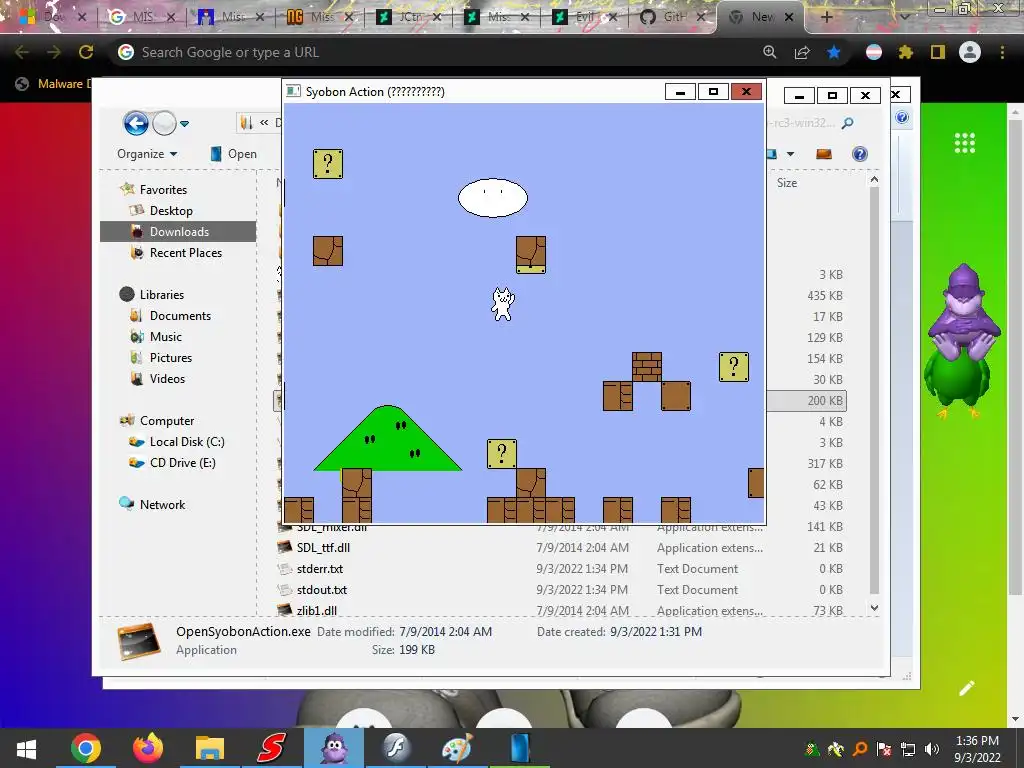Screen dimensions: 1024x768
Task: Open the Windows Start button
Action: (26, 748)
